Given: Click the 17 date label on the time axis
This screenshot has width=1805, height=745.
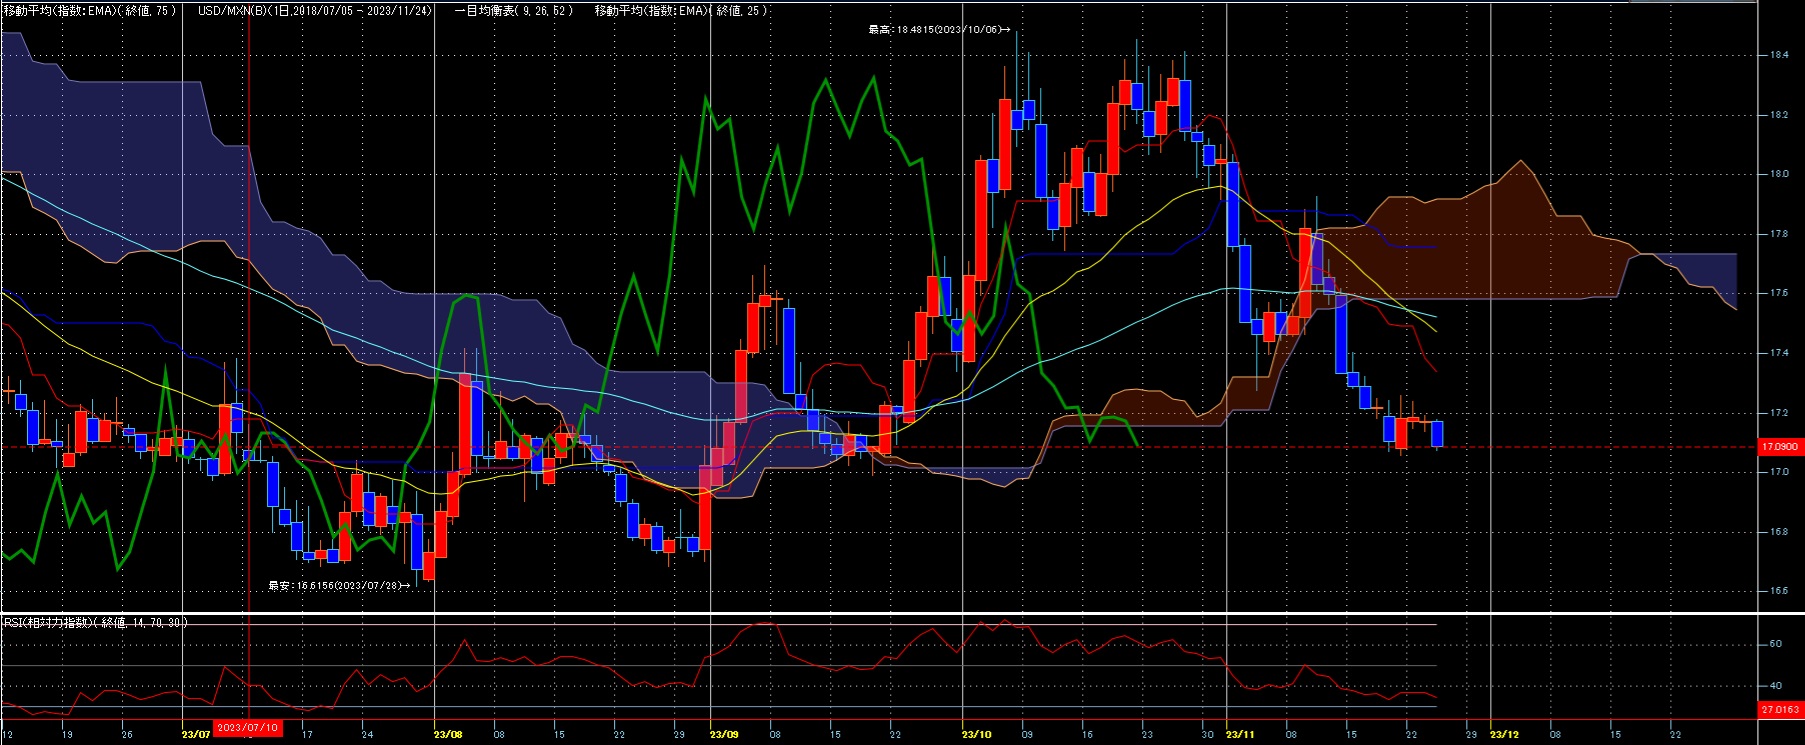Looking at the screenshot, I should tap(307, 734).
